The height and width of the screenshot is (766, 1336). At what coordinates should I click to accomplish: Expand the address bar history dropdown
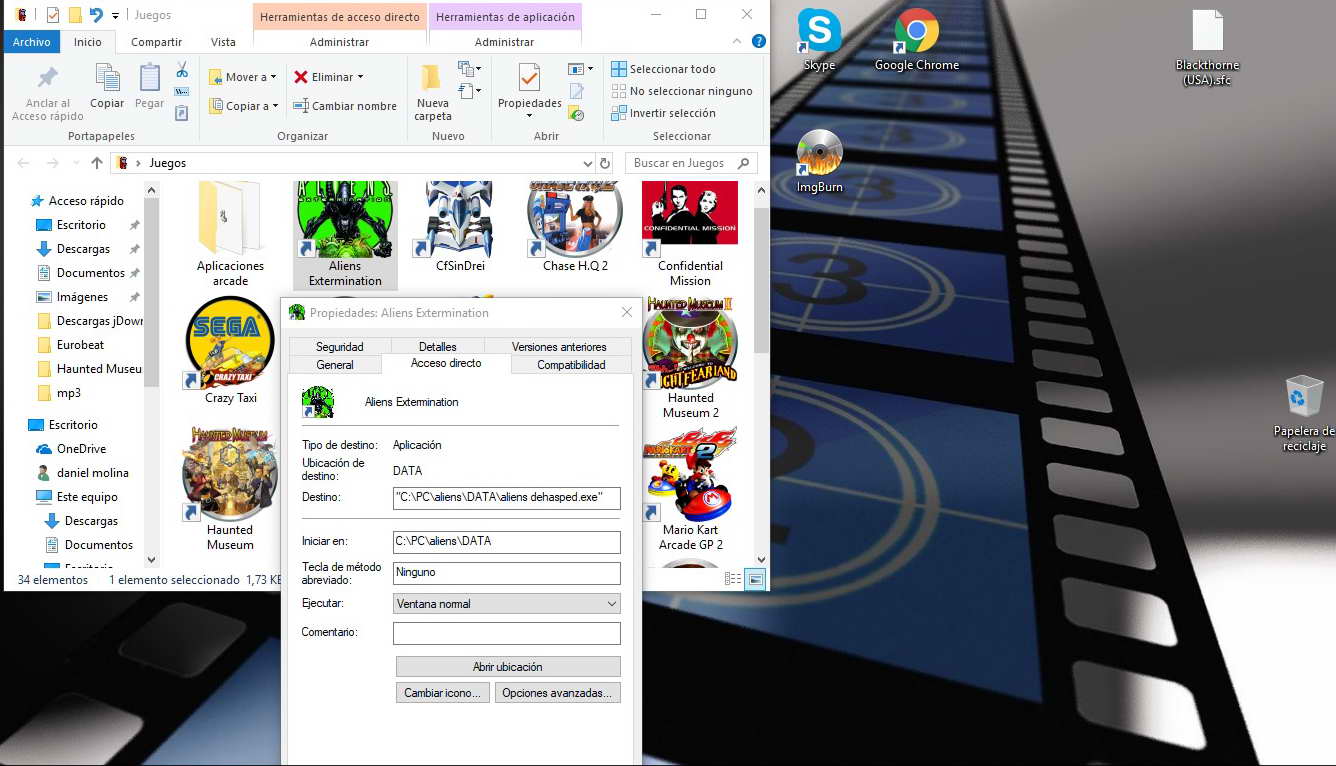coord(587,163)
